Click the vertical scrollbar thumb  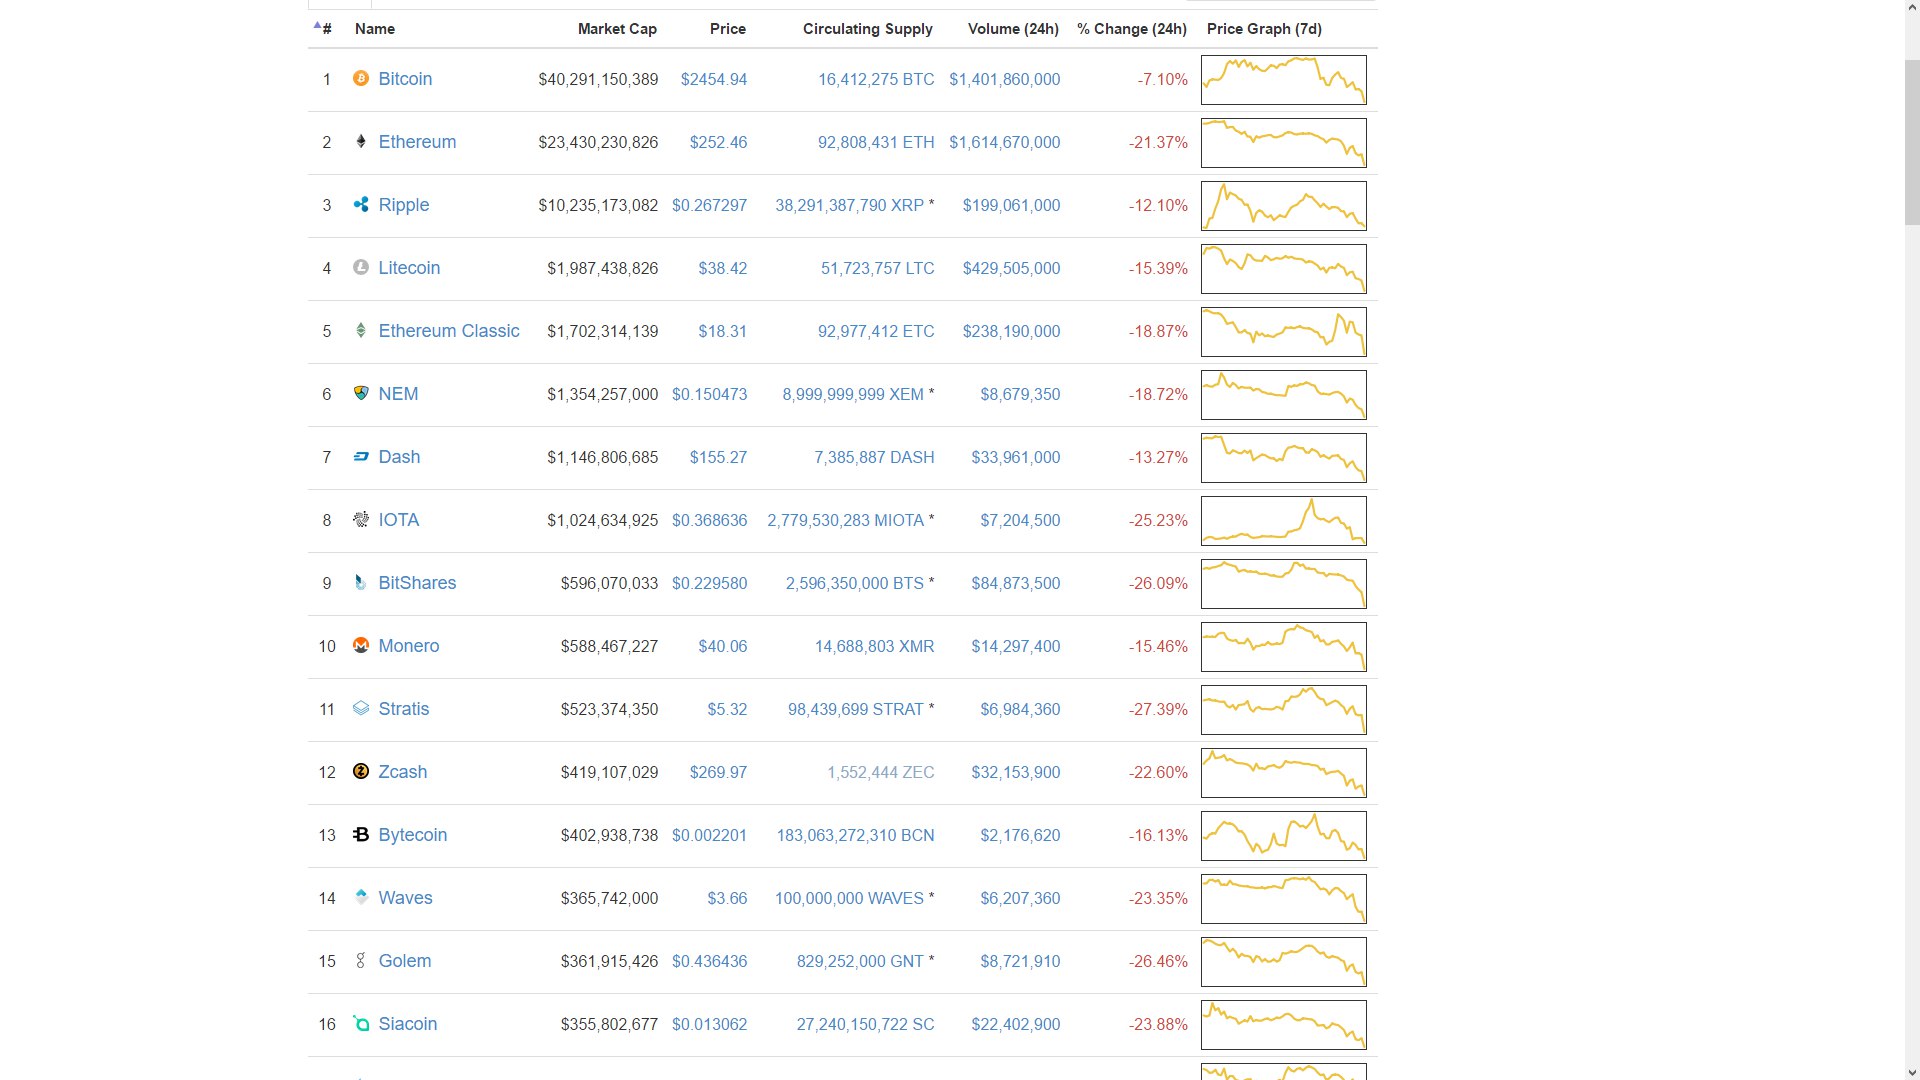[1912, 142]
